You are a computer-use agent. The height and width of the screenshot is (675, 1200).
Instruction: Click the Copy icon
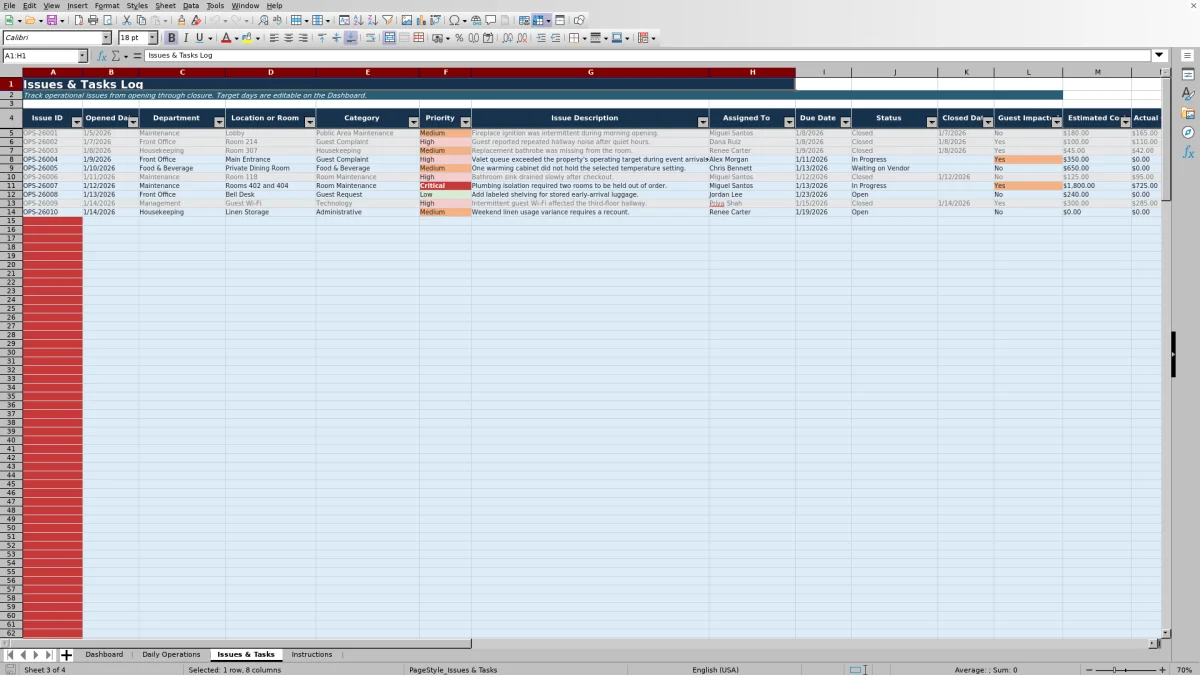coord(141,20)
